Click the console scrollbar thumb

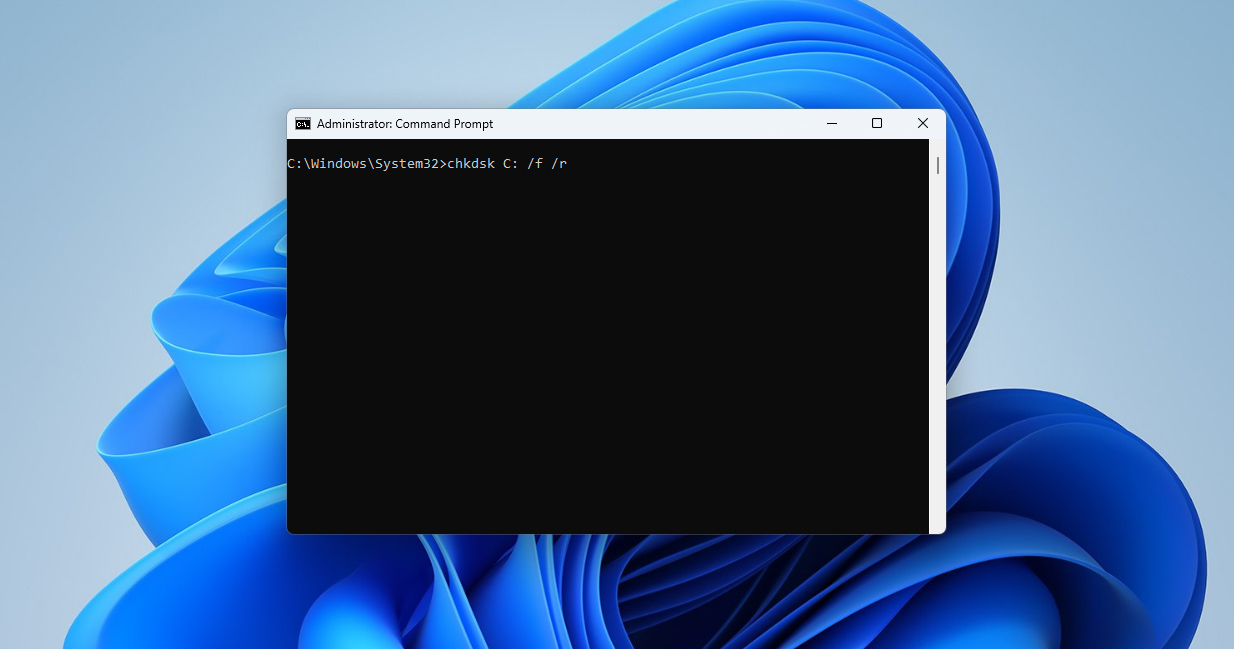pyautogui.click(x=937, y=165)
